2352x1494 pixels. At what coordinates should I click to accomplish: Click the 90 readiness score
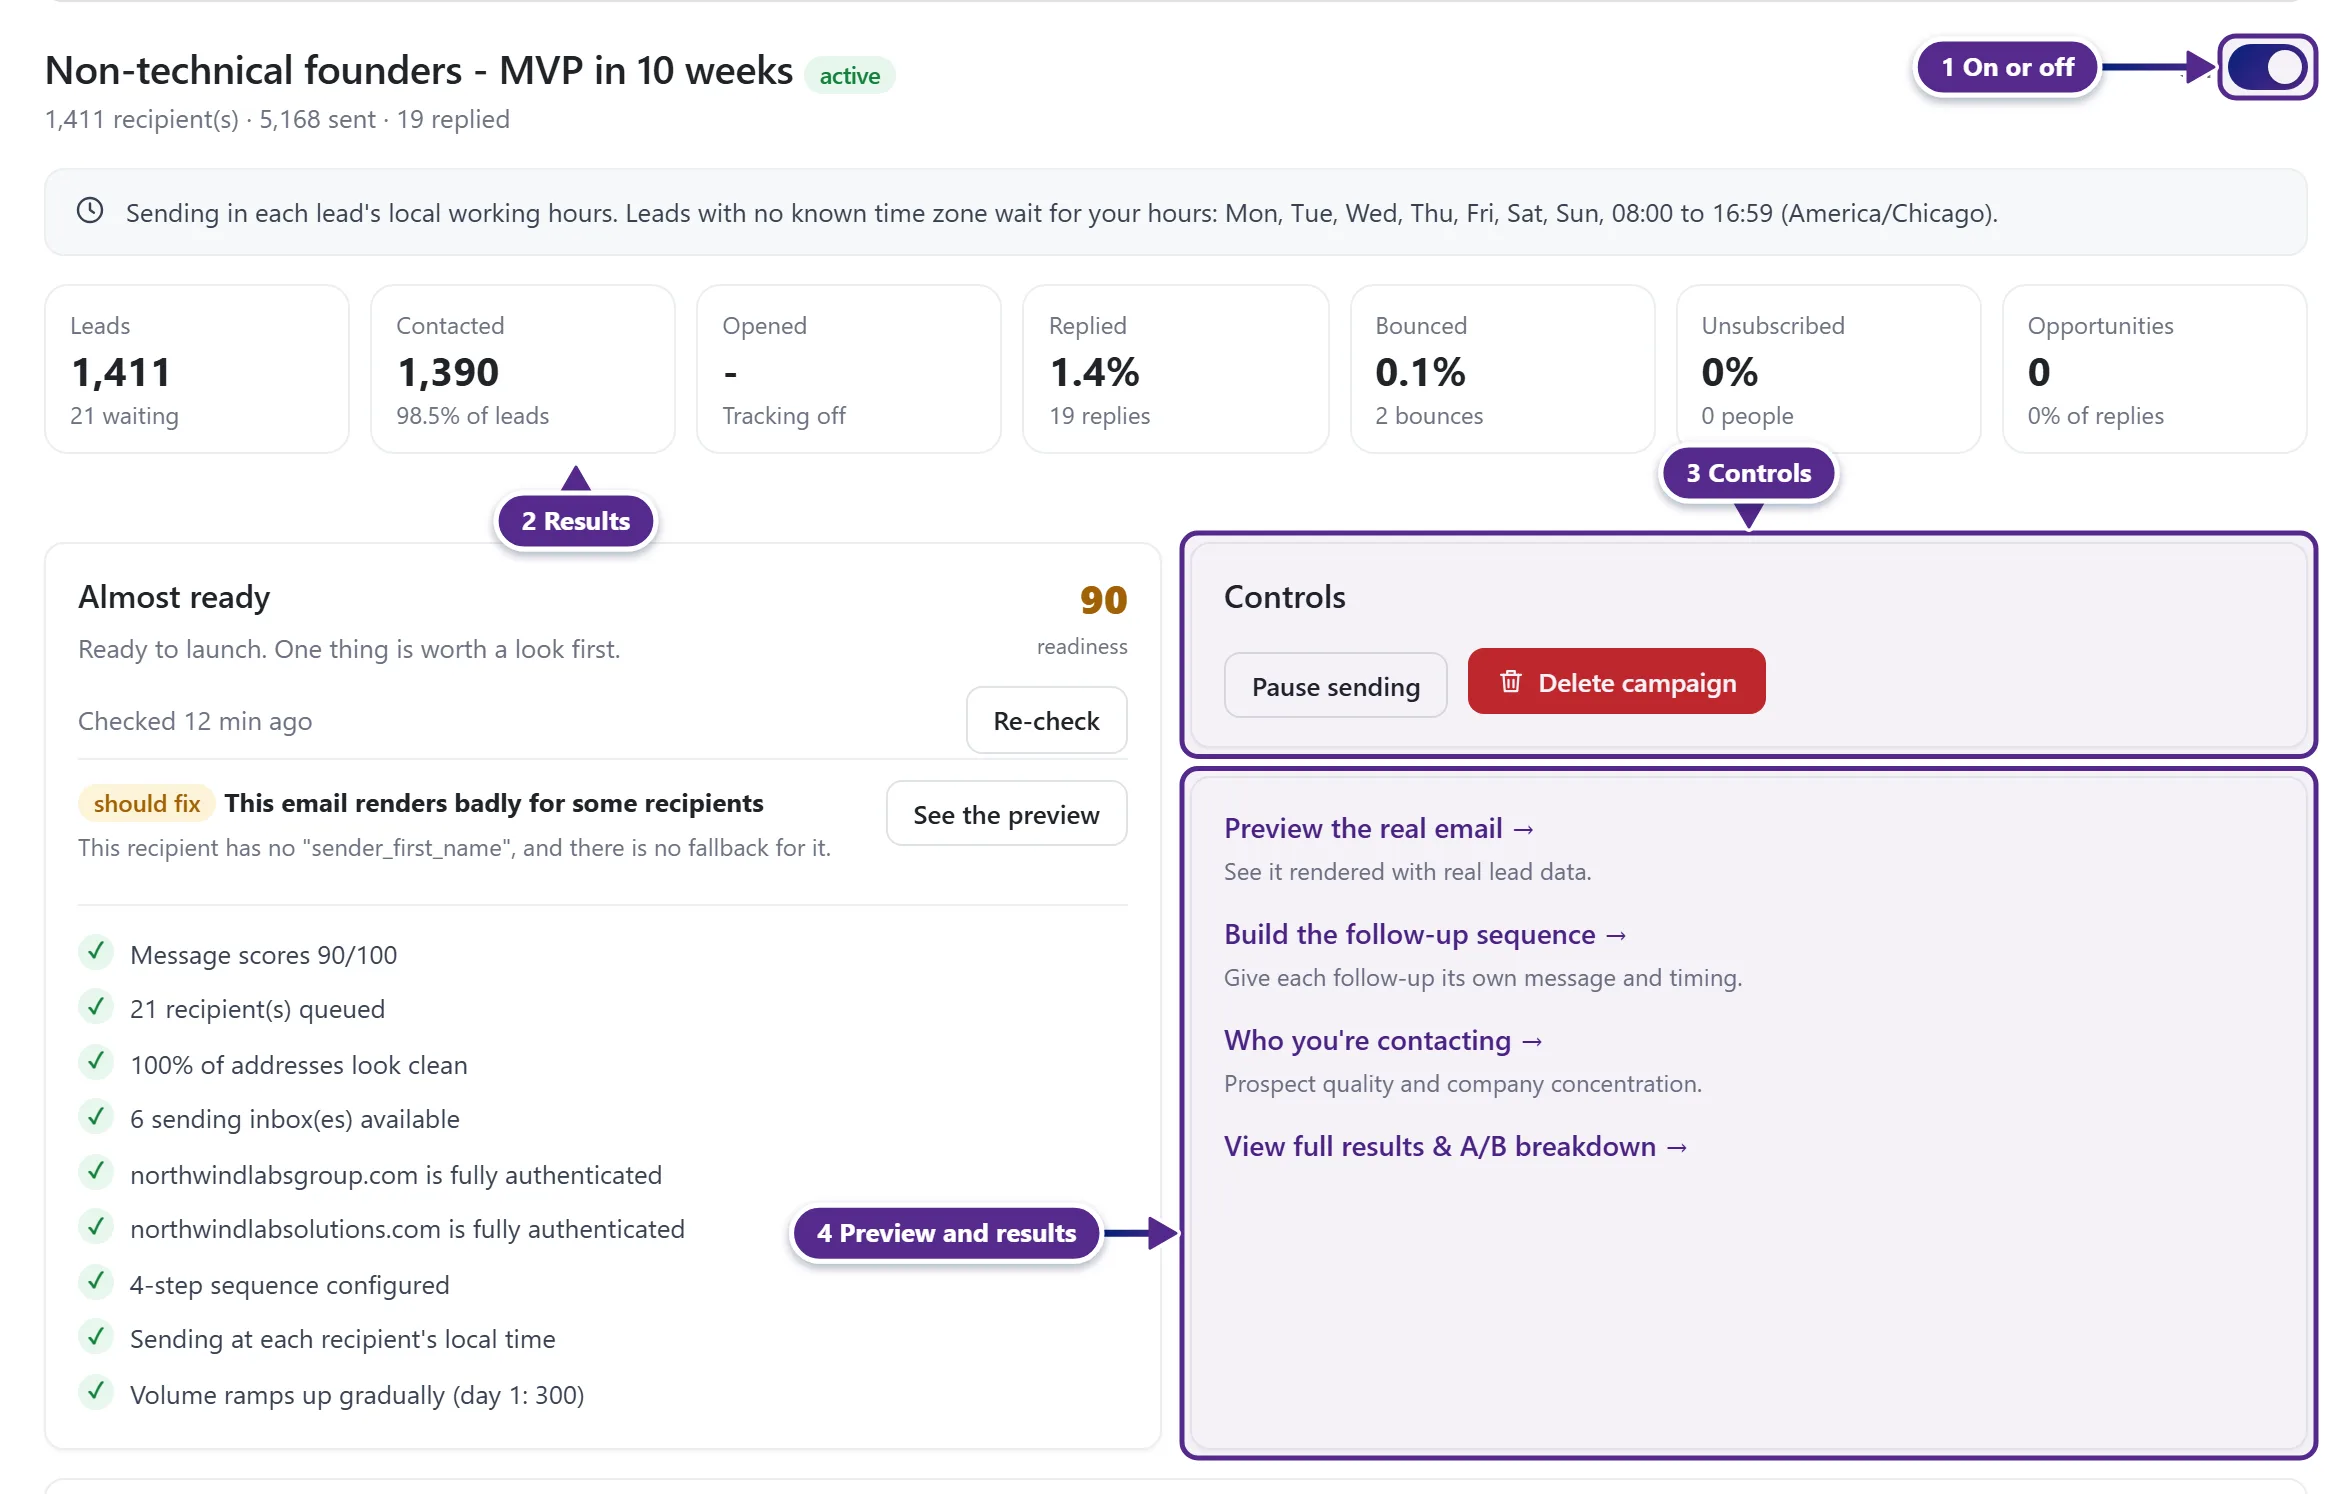click(1103, 600)
